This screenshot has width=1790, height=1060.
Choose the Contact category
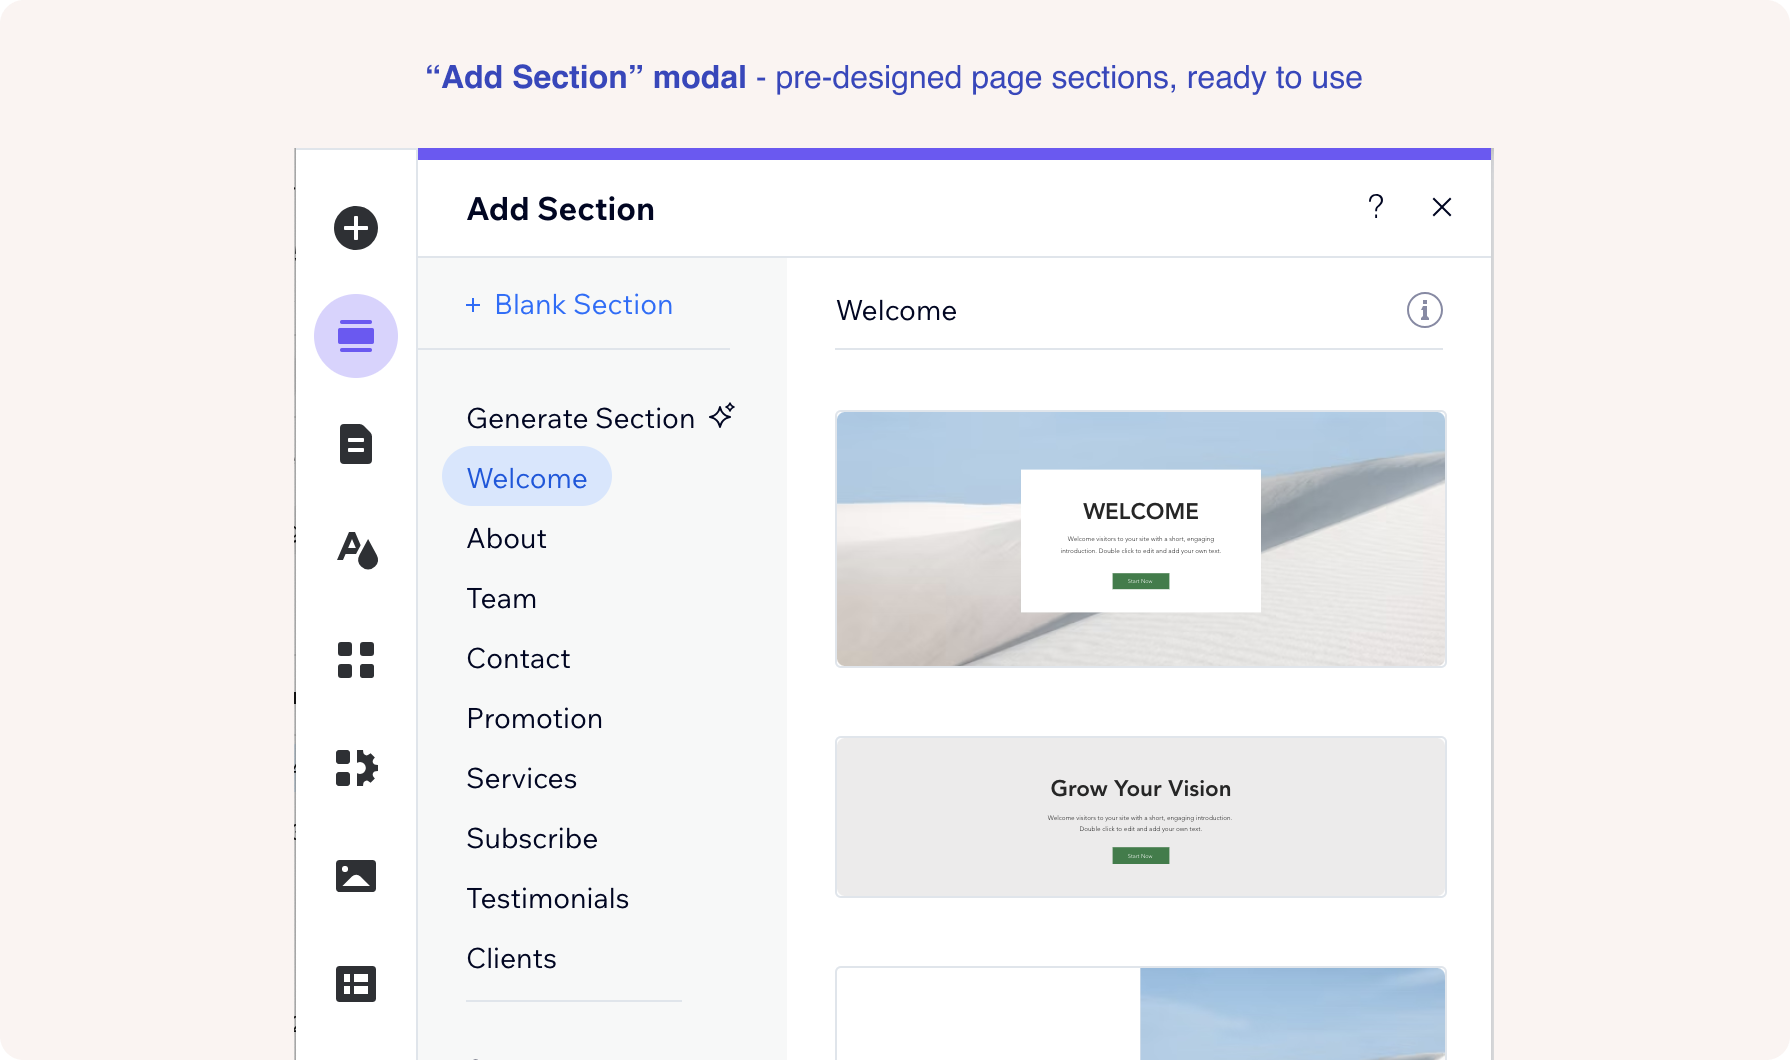tap(518, 659)
